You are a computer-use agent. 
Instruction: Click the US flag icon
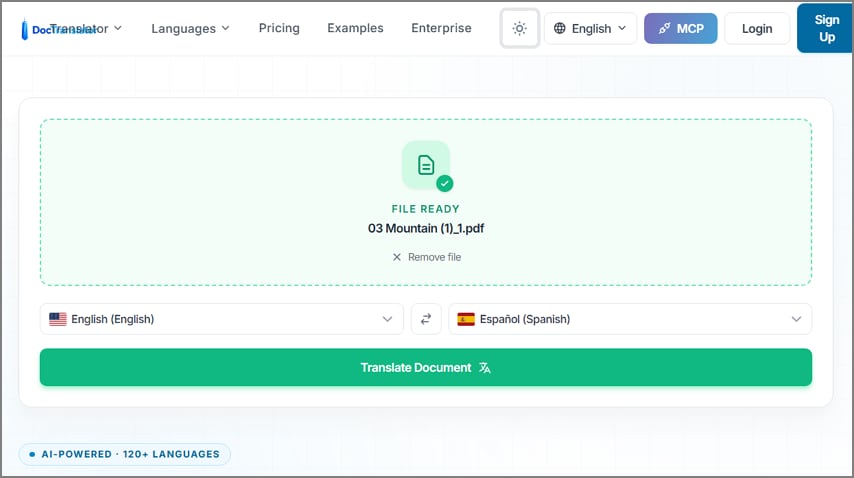click(58, 319)
